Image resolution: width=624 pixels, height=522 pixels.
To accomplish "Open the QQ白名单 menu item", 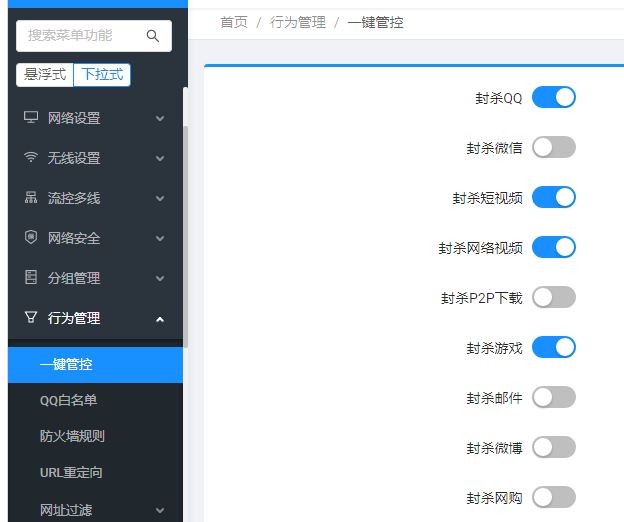I will [x=68, y=400].
